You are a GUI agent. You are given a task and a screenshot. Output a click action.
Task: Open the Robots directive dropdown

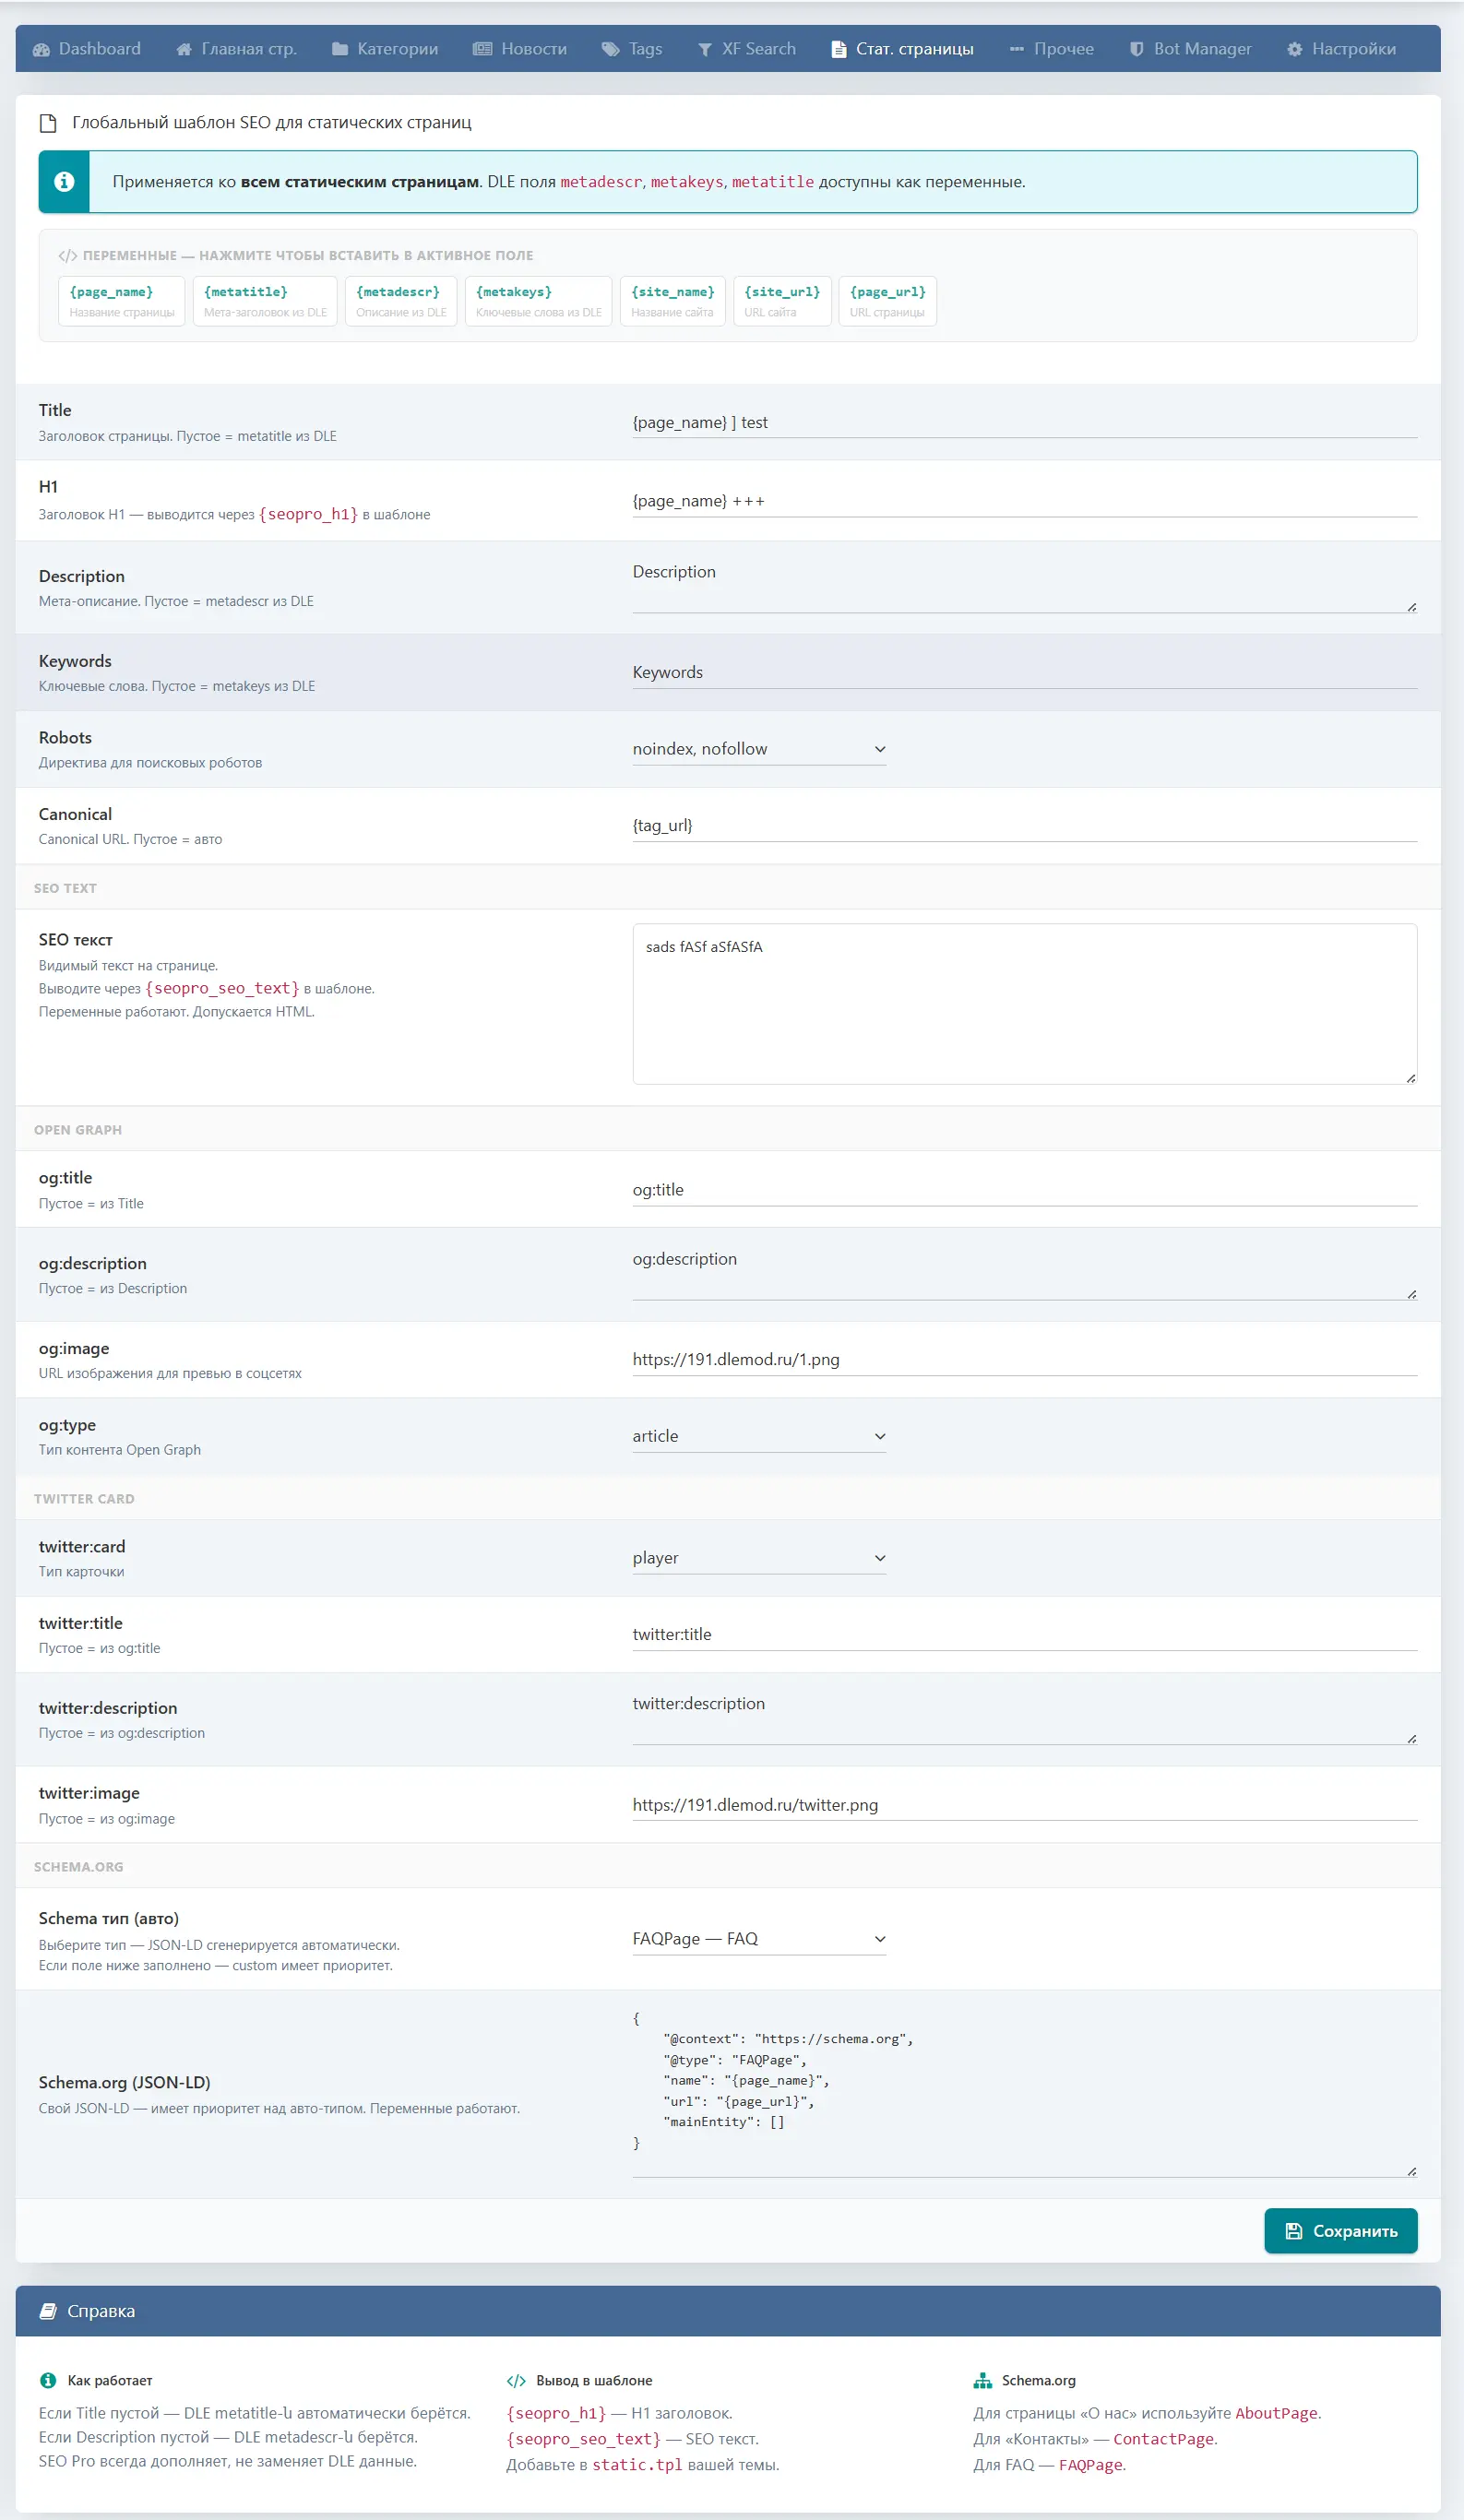[758, 749]
